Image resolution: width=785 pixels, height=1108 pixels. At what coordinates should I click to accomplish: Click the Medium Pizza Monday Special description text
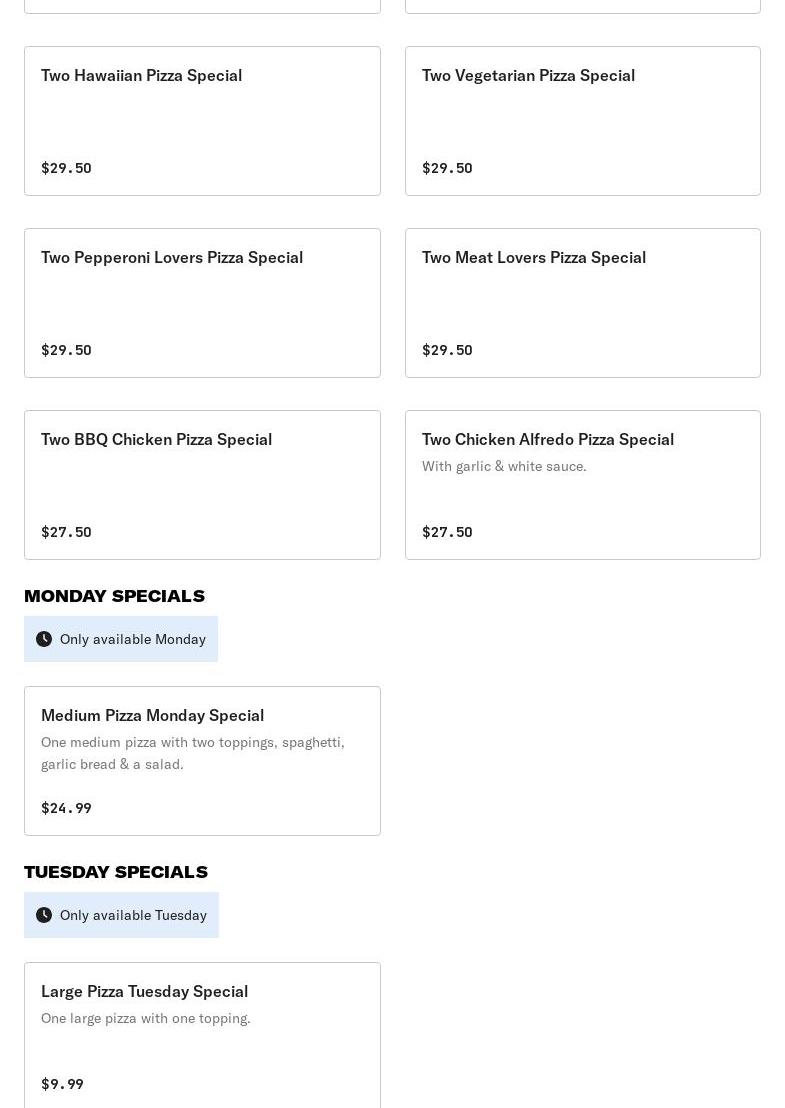[192, 753]
